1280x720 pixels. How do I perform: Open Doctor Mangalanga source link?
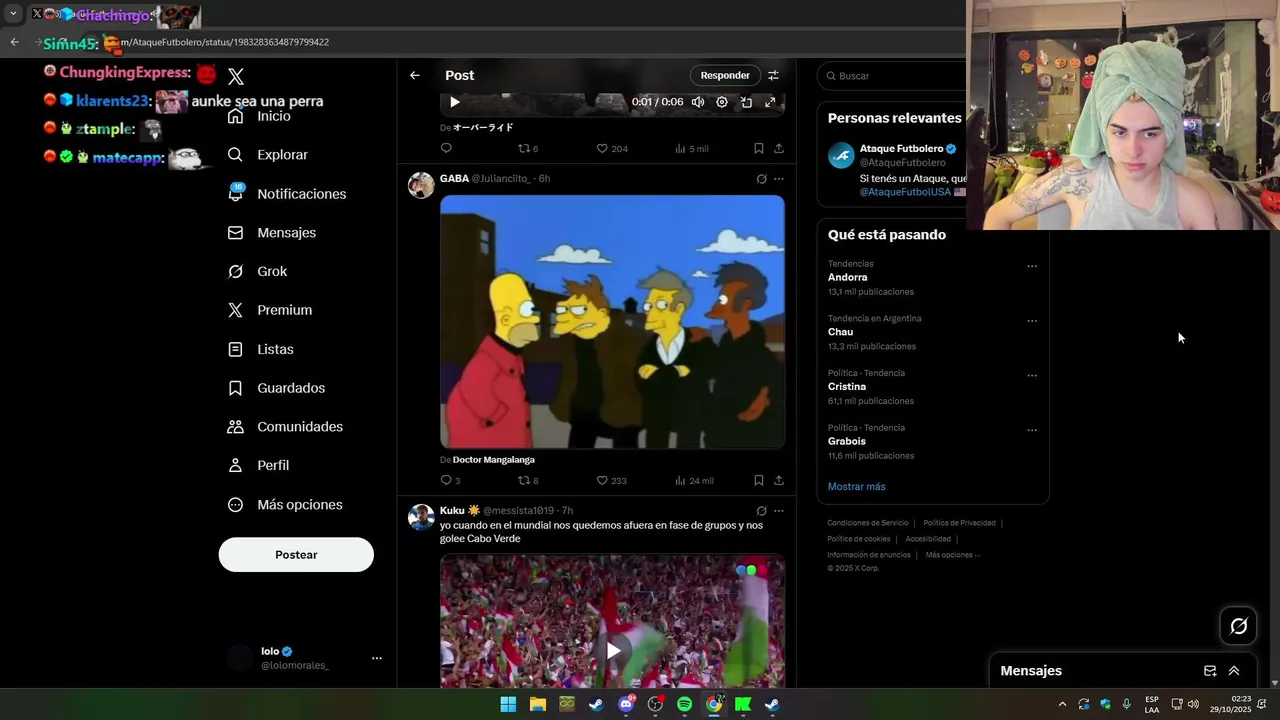[x=494, y=460]
